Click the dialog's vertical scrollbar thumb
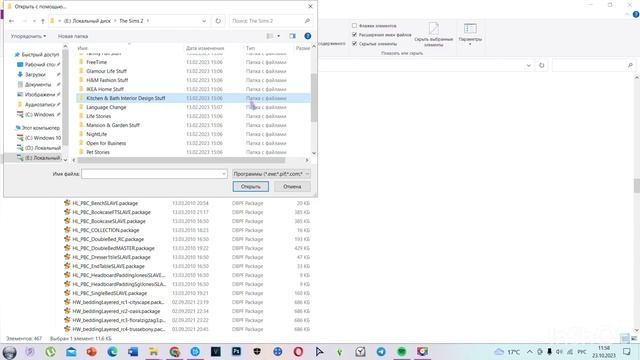Screen dimensions: 640x360 [x=313, y=98]
